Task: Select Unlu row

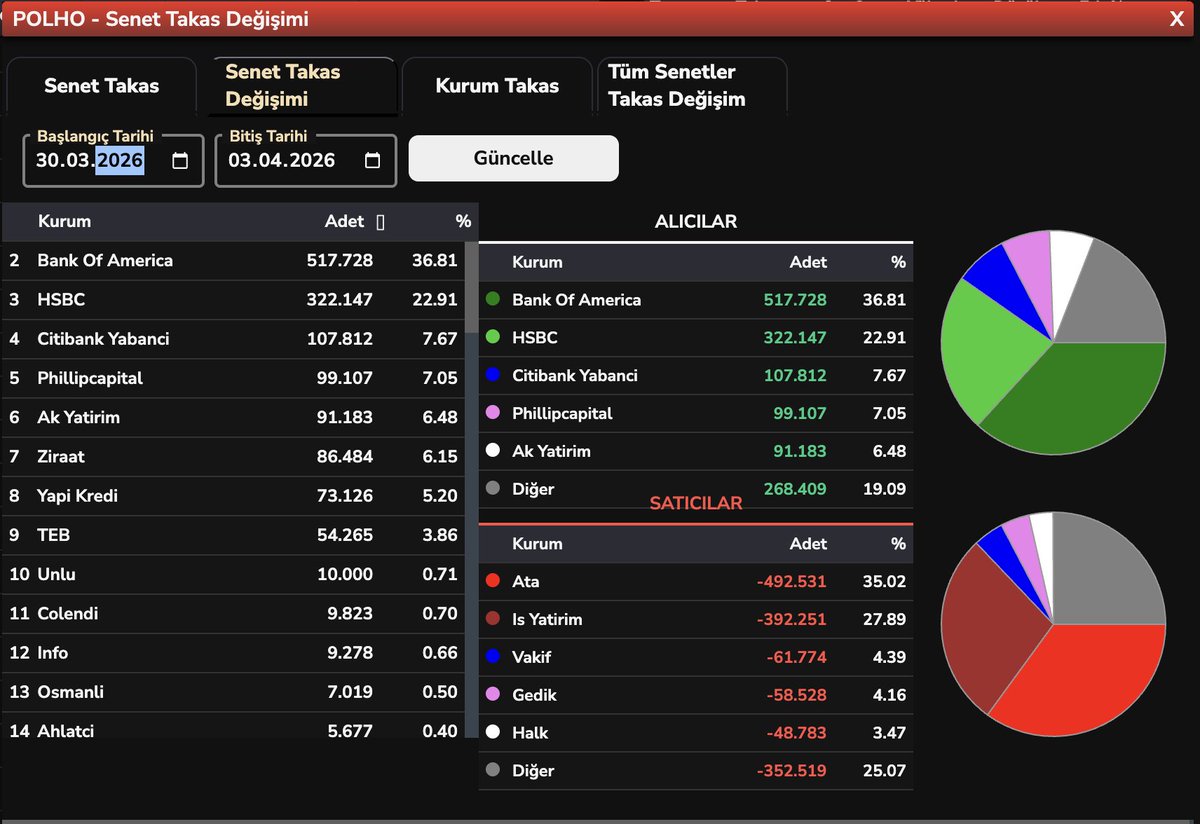Action: tap(233, 574)
